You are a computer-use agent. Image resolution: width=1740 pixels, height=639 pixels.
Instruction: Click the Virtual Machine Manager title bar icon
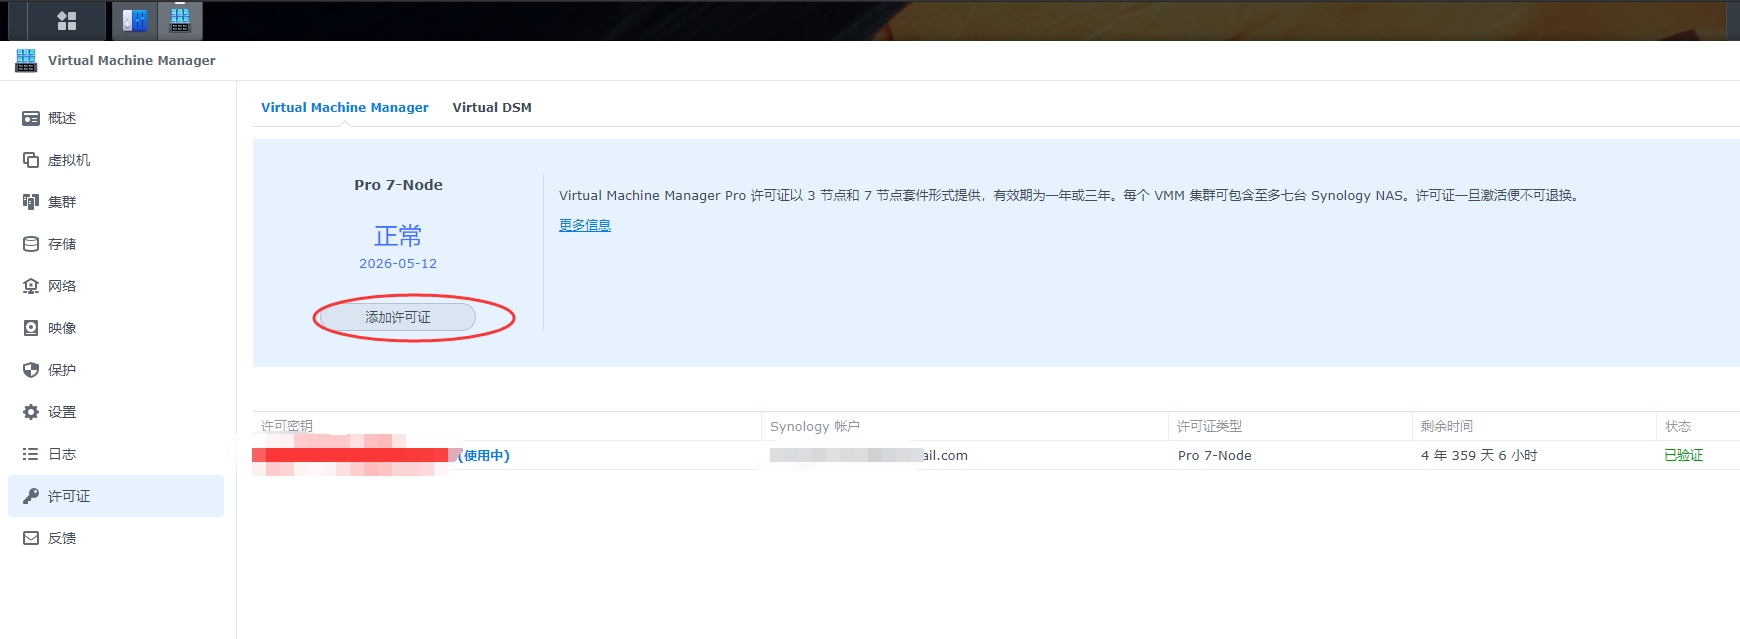coord(26,60)
